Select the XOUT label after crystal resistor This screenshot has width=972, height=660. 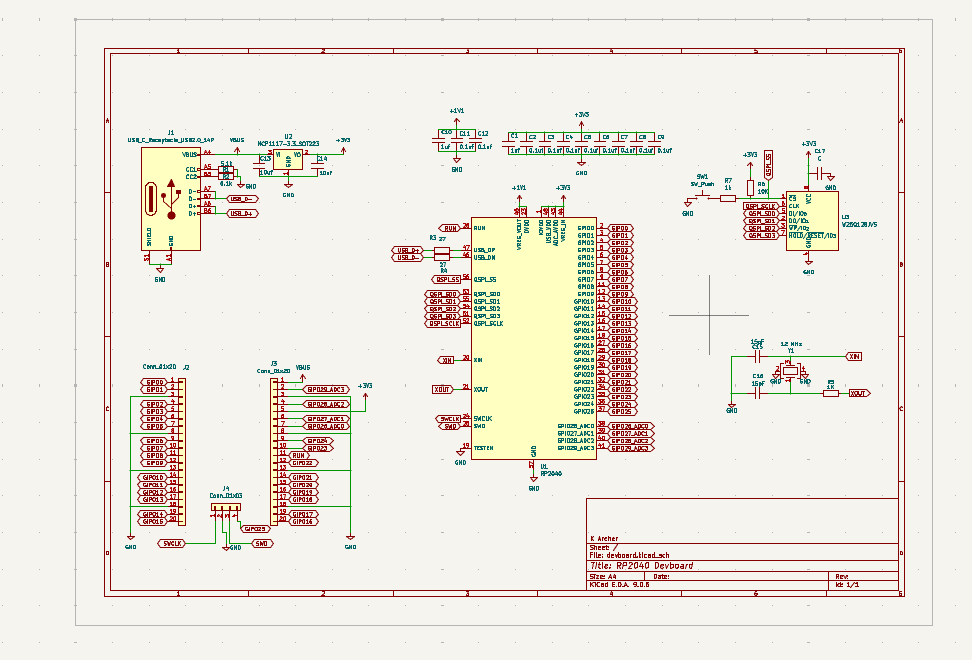(x=857, y=394)
